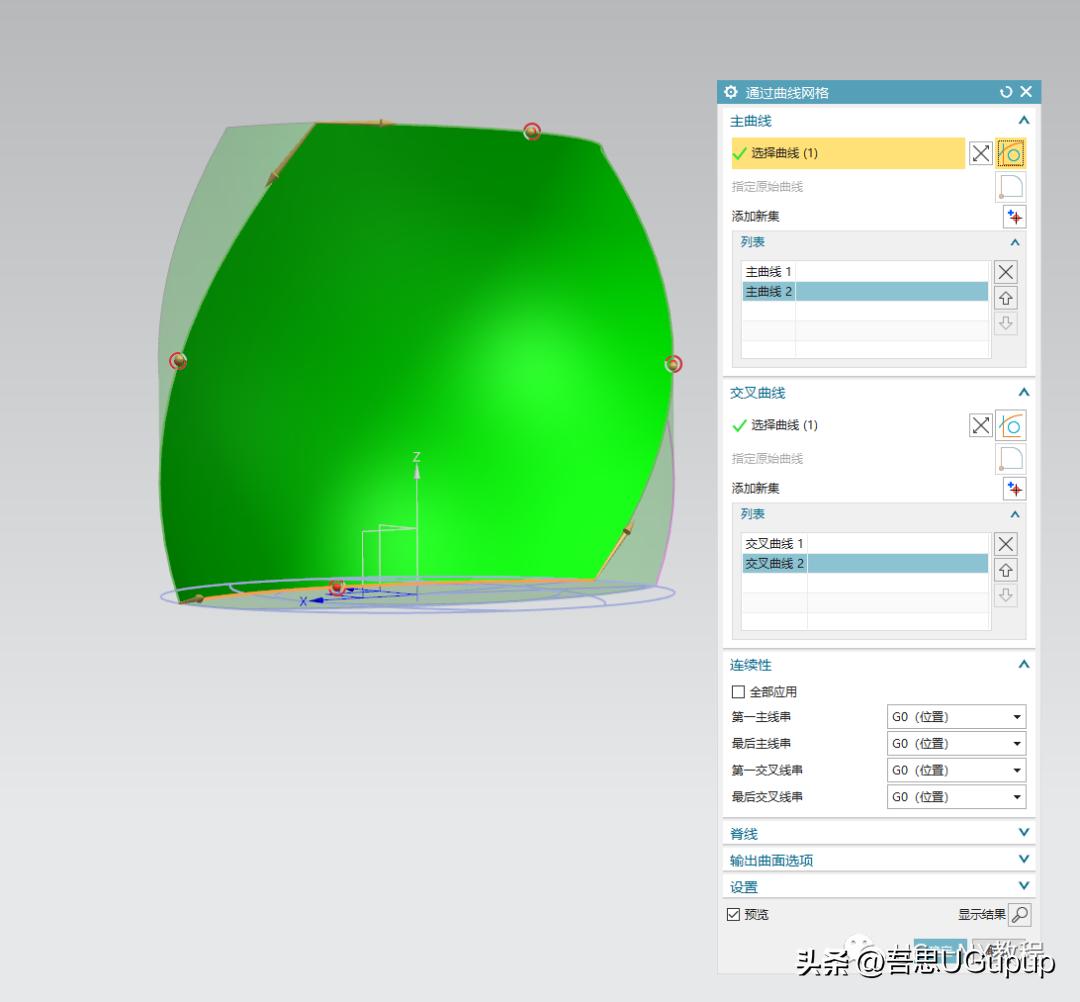Open curve rule icon beside primary 选择曲线
The height and width of the screenshot is (1002, 1080).
1010,153
